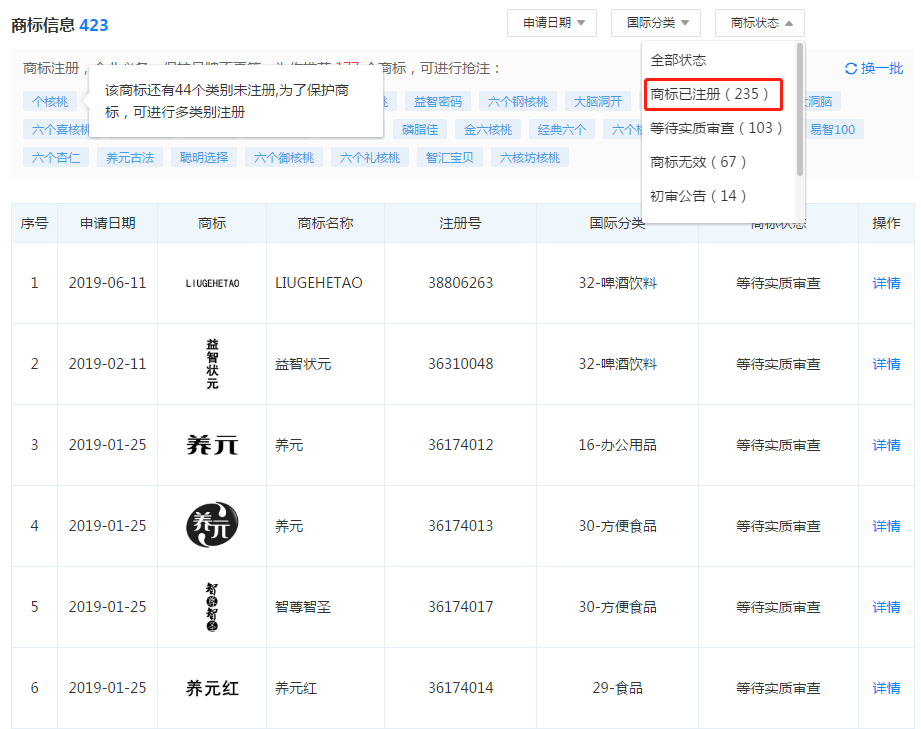Click the 经典六个 suggestion tag
Screen dimensions: 921x729
tap(562, 129)
